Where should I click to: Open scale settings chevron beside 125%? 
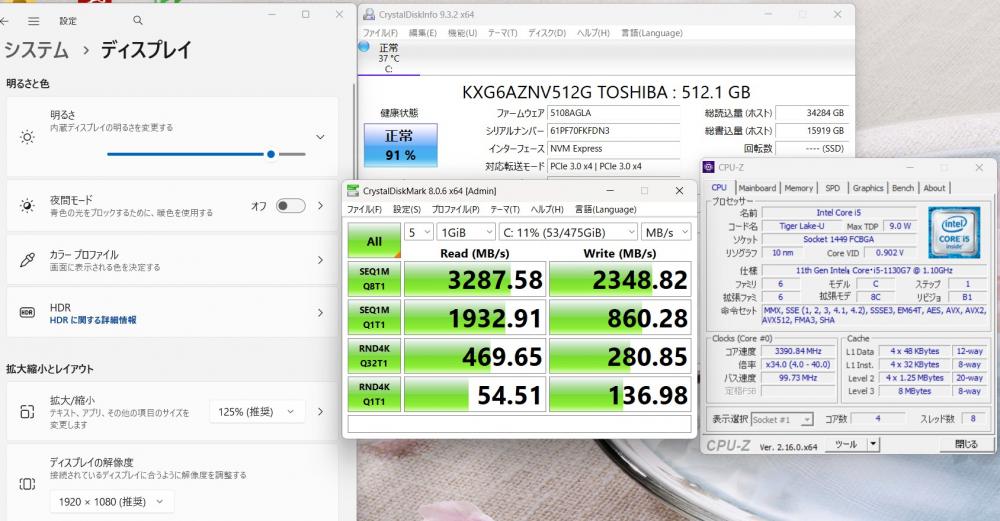tap(321, 412)
